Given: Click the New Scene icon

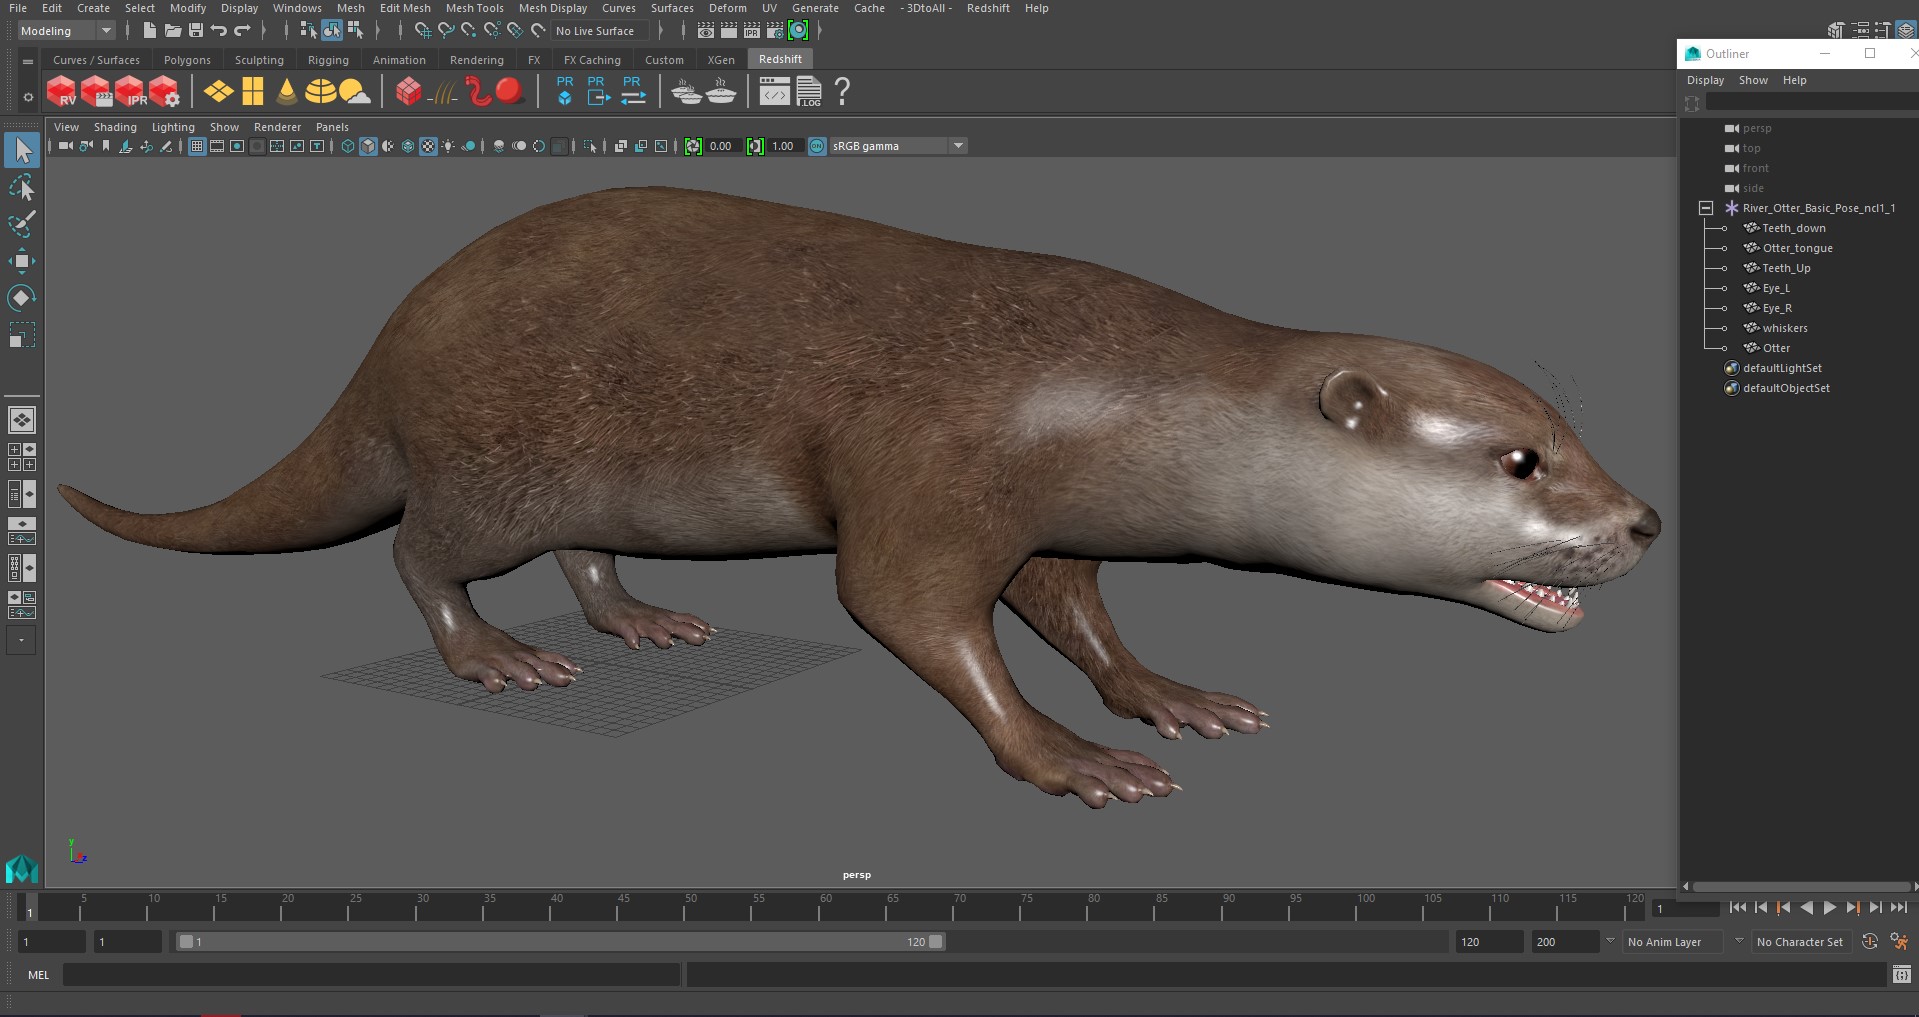Looking at the screenshot, I should (149, 31).
